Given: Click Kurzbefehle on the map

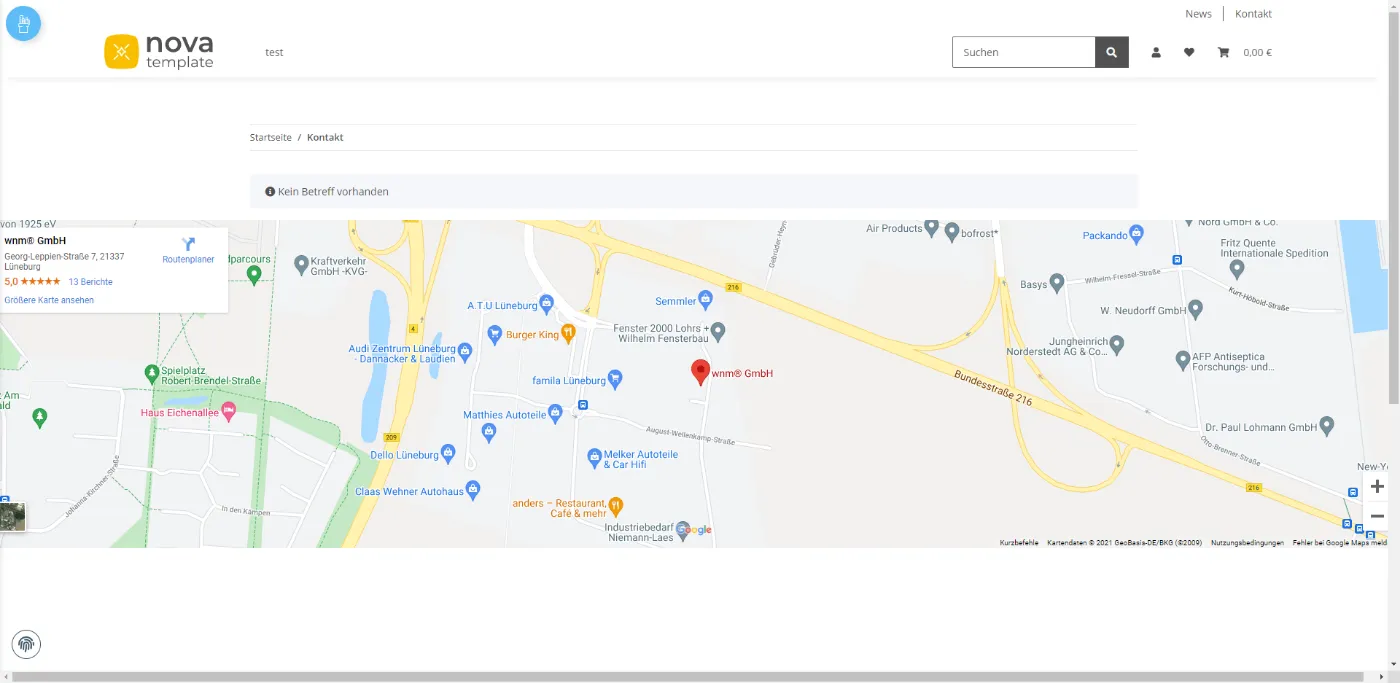Looking at the screenshot, I should 1019,543.
